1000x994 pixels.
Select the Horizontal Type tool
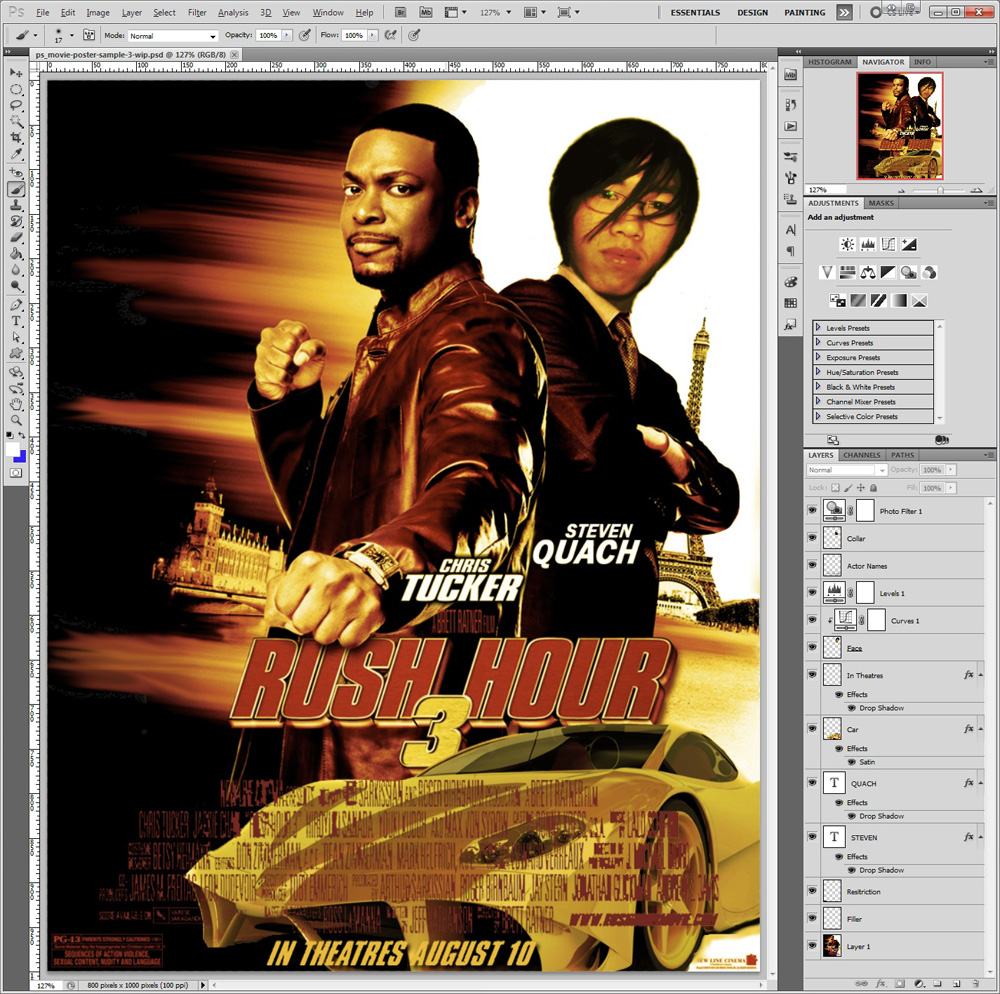point(16,321)
